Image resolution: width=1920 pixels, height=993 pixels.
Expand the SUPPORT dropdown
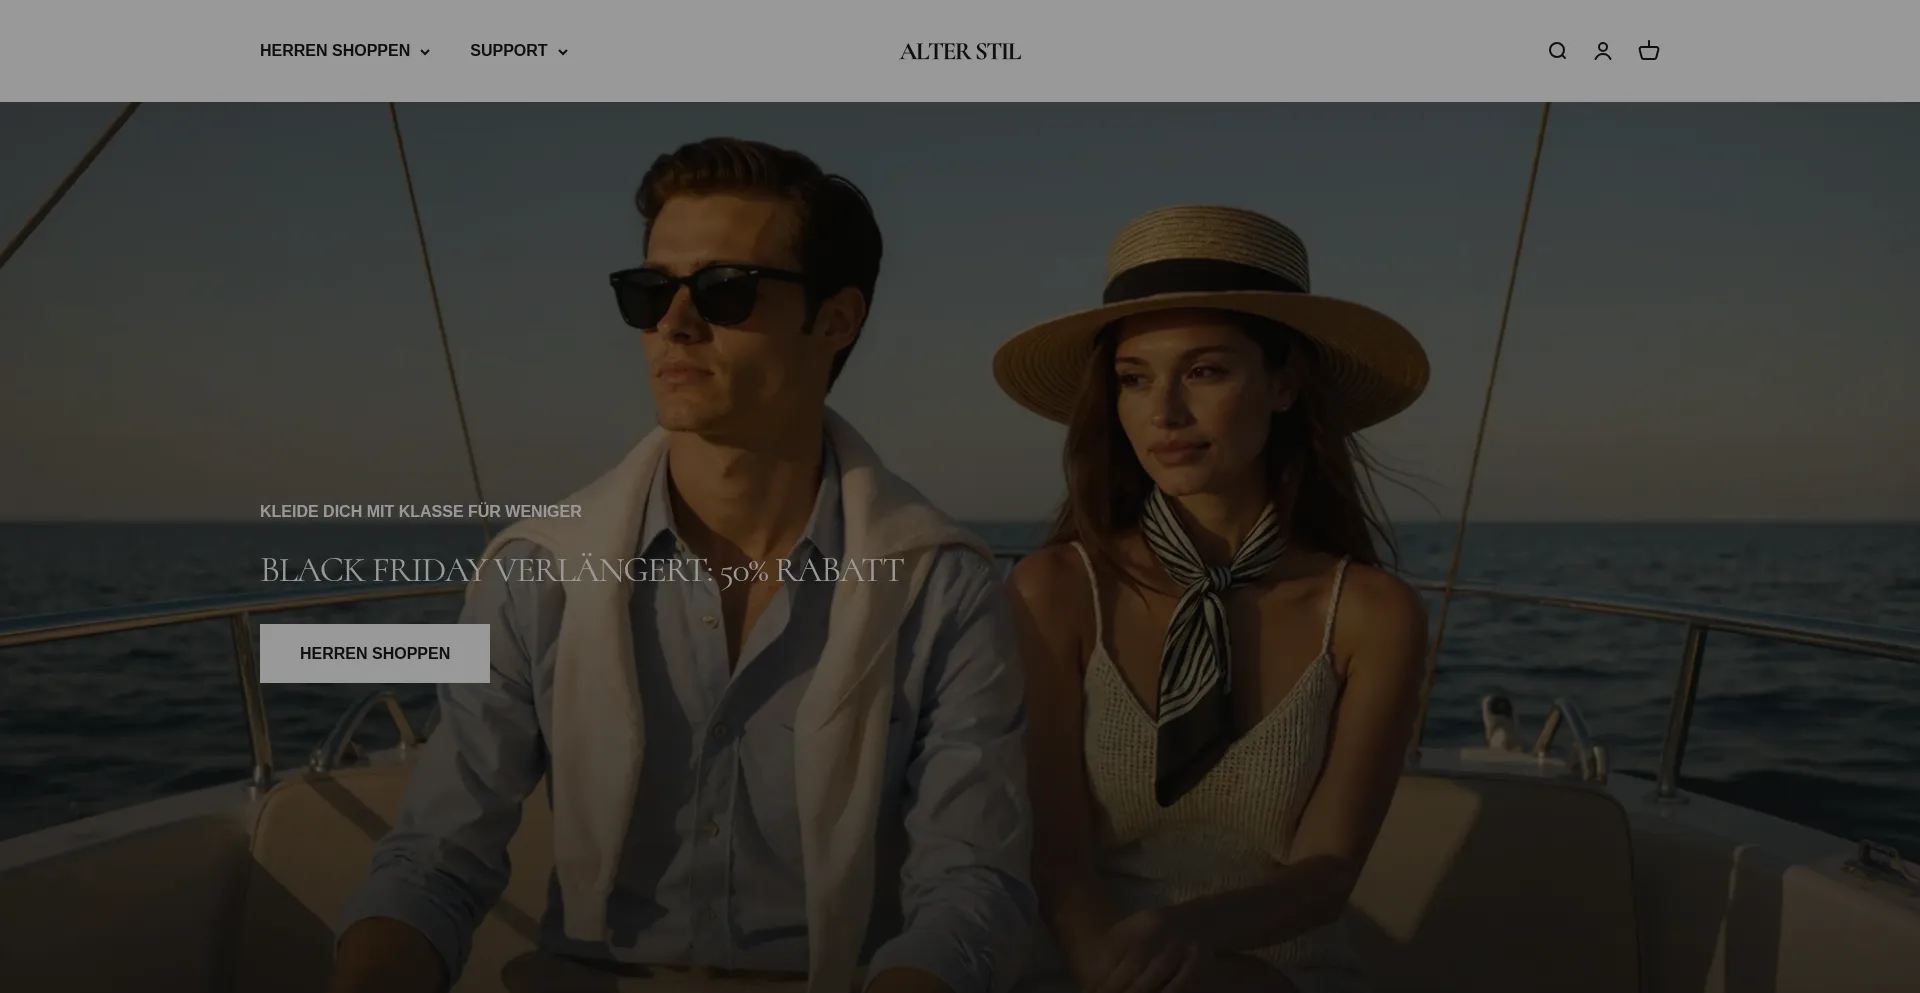(518, 50)
